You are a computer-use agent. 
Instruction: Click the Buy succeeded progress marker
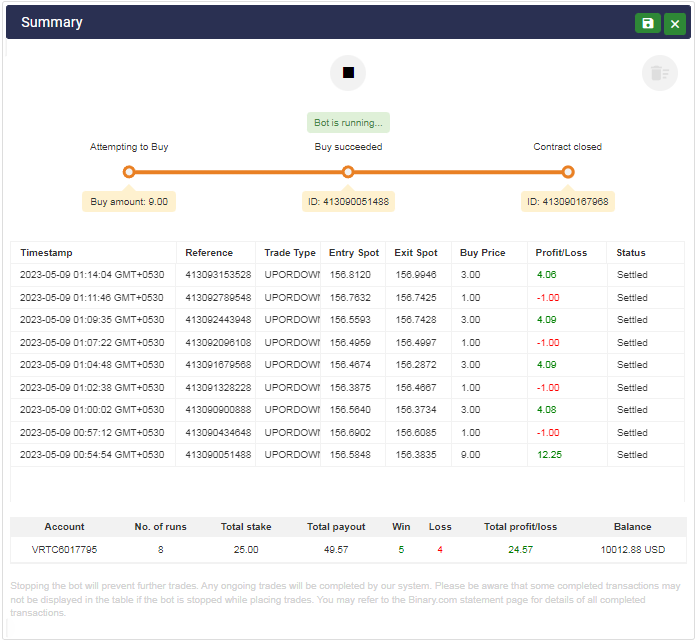348,172
